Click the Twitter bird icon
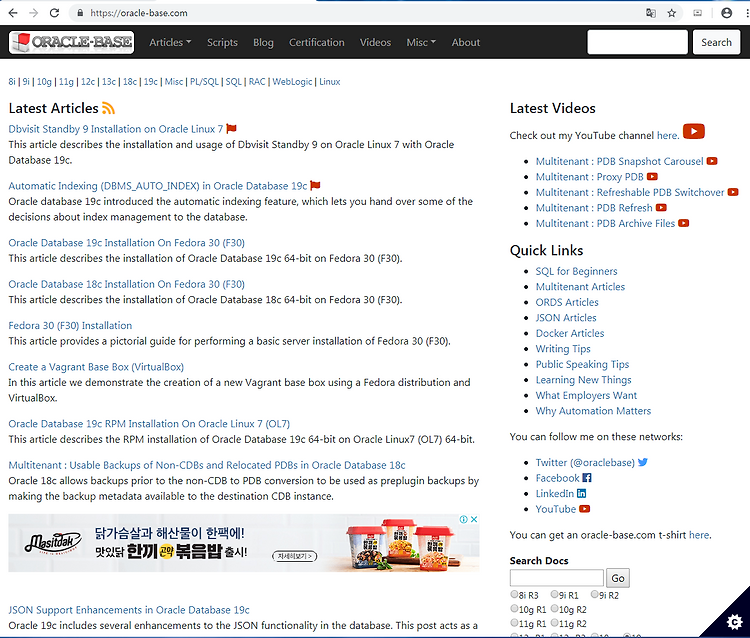Screen dimensions: 750x638 (x=643, y=462)
